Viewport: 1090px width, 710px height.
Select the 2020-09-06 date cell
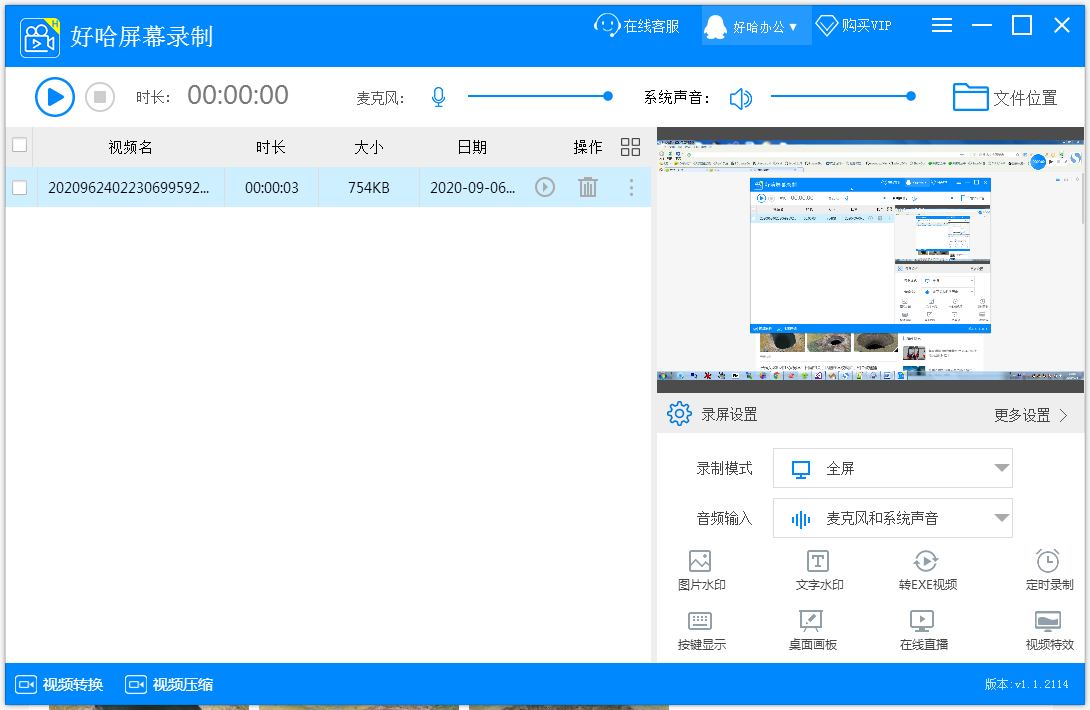pyautogui.click(x=473, y=188)
